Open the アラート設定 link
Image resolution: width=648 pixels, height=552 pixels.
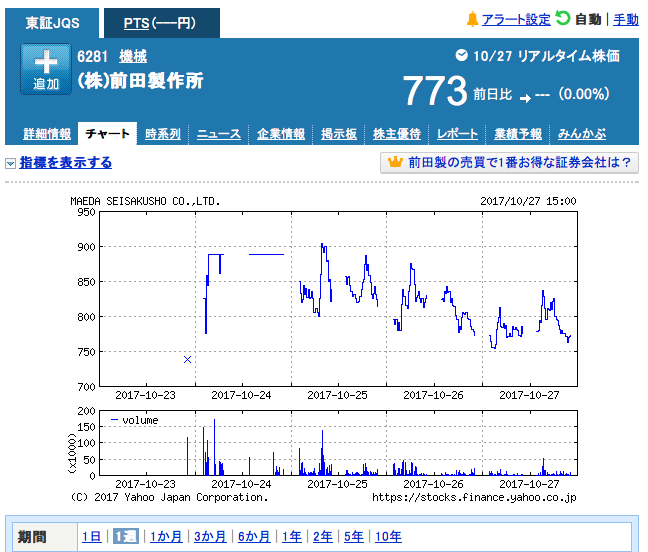[x=516, y=19]
